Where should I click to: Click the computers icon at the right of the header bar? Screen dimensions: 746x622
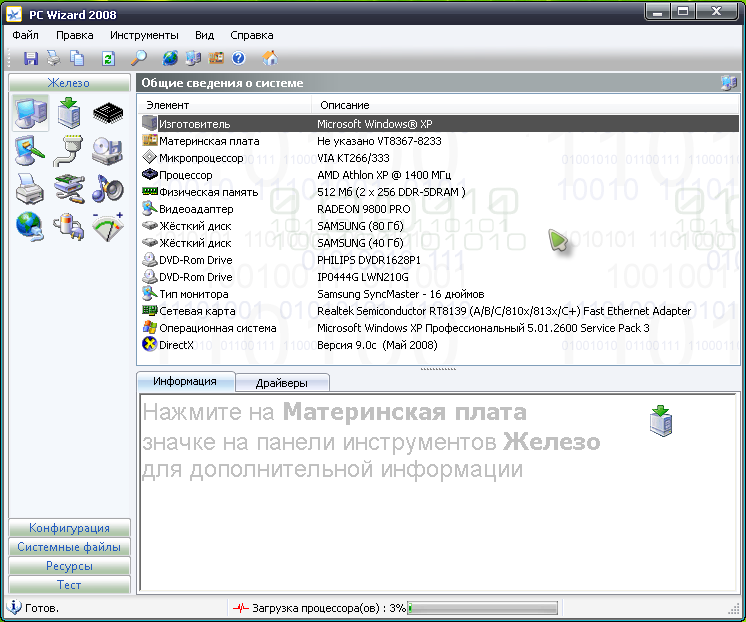tap(728, 83)
